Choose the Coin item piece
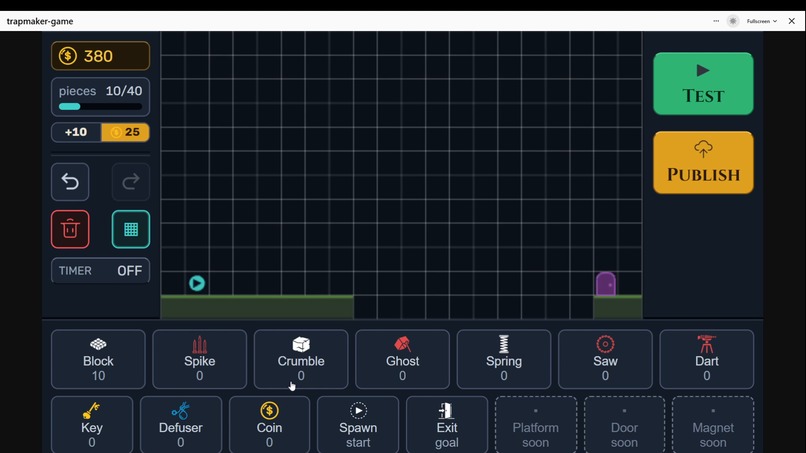Image resolution: width=806 pixels, height=453 pixels. [269, 425]
